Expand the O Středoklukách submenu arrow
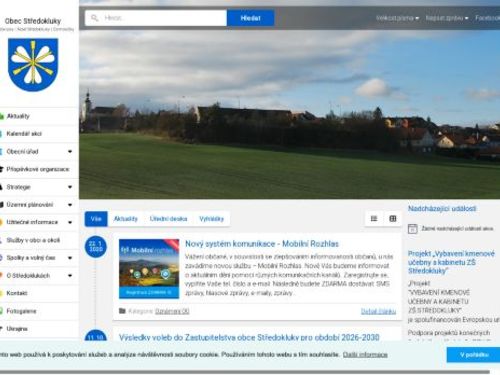The image size is (500, 375). (x=70, y=276)
